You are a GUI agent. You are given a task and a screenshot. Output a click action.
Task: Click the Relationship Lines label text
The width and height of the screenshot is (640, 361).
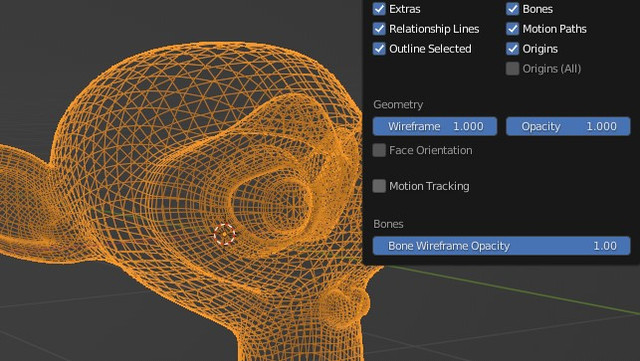[x=434, y=29]
